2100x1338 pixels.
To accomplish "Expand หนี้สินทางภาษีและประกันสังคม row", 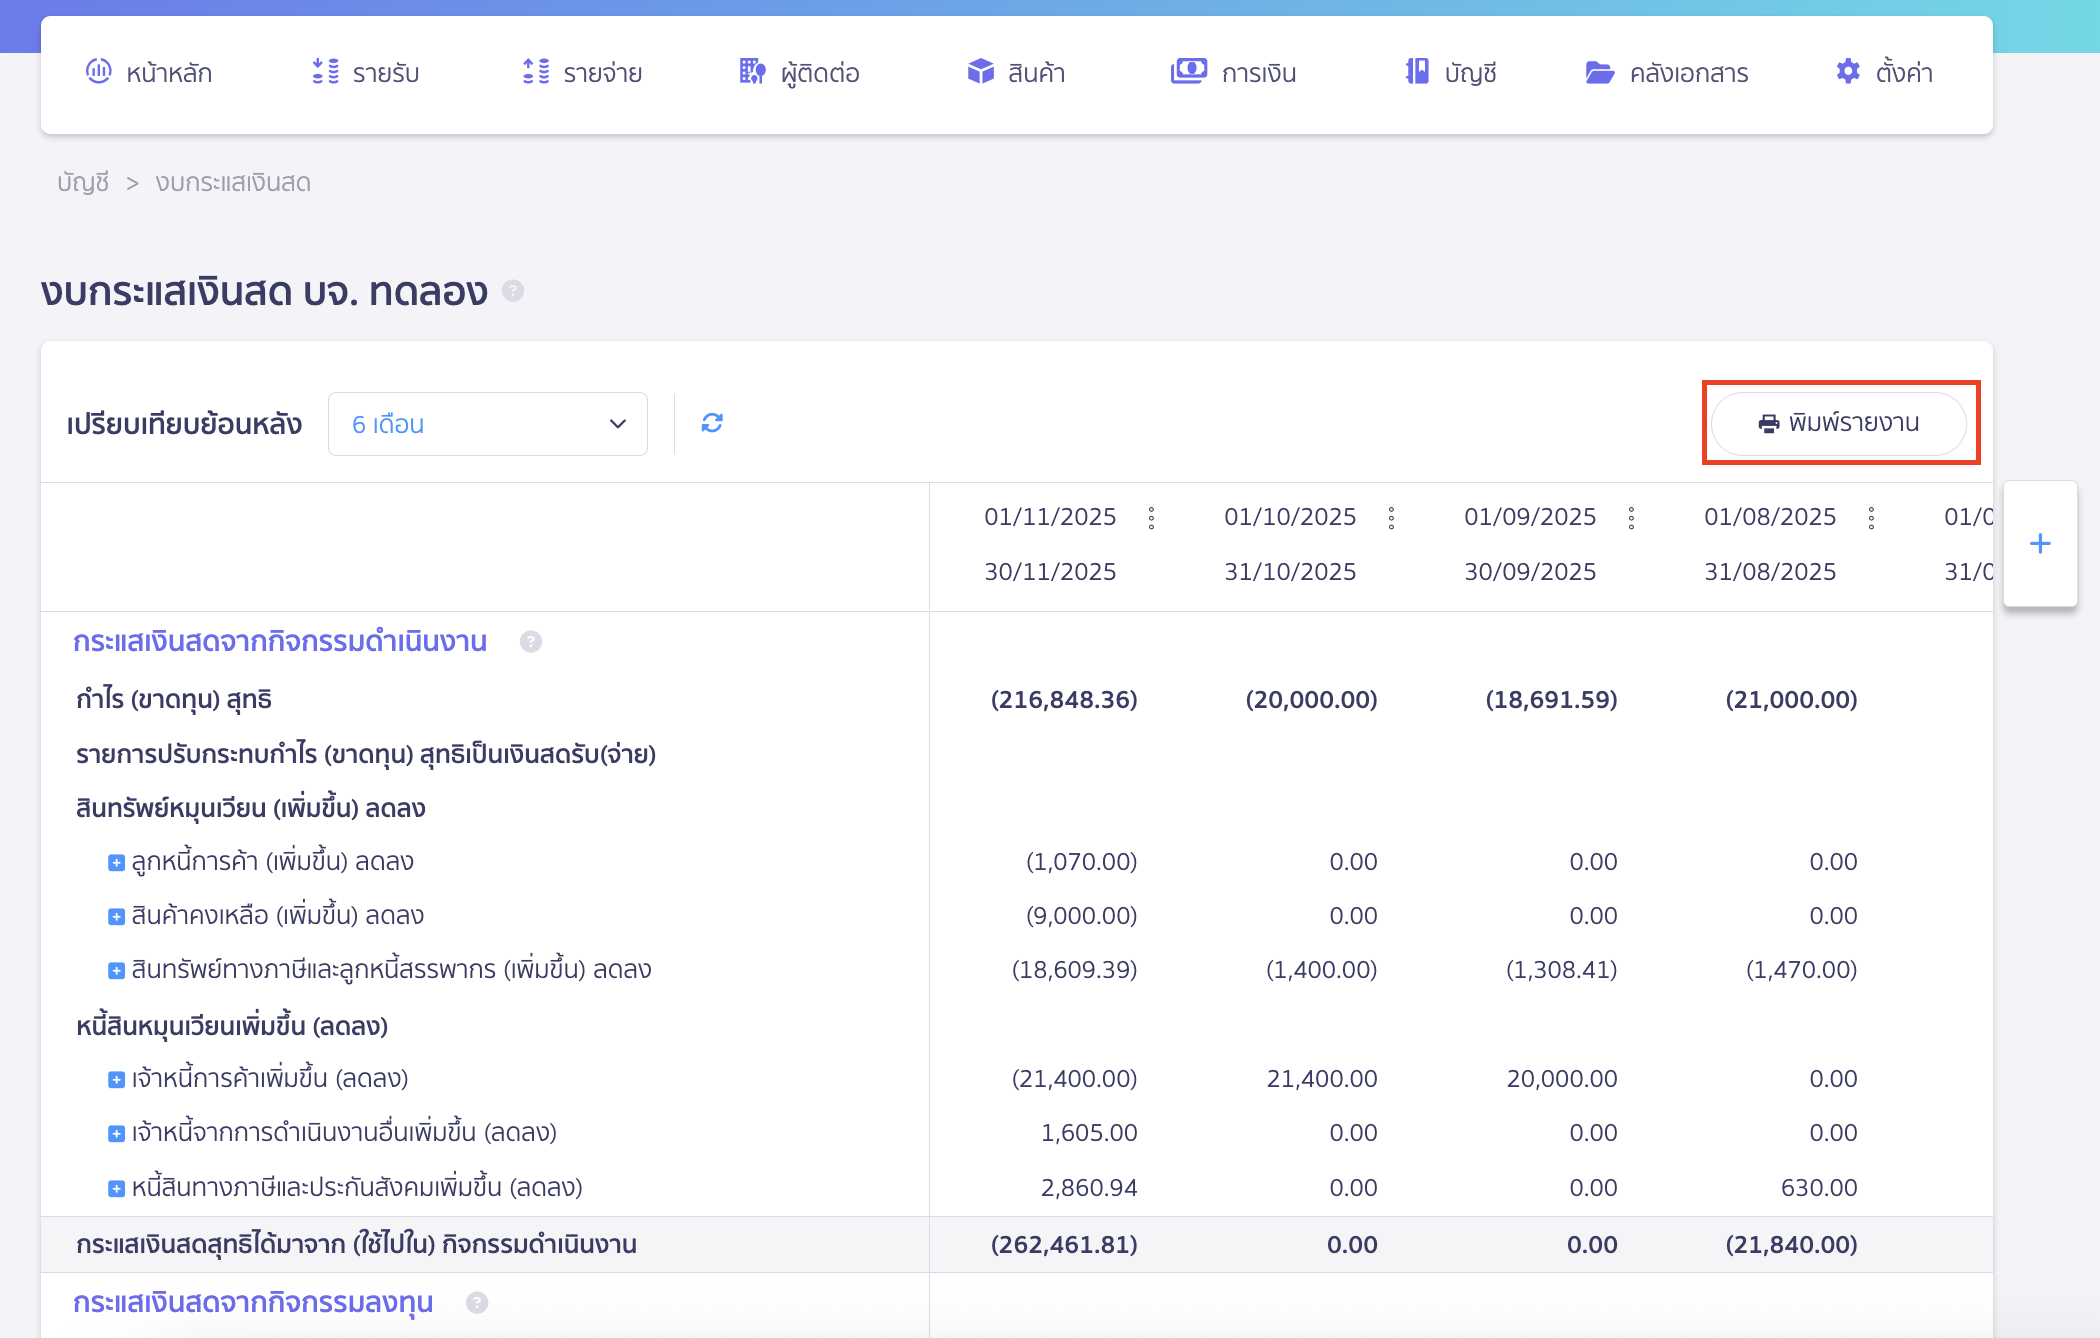I will (117, 1188).
